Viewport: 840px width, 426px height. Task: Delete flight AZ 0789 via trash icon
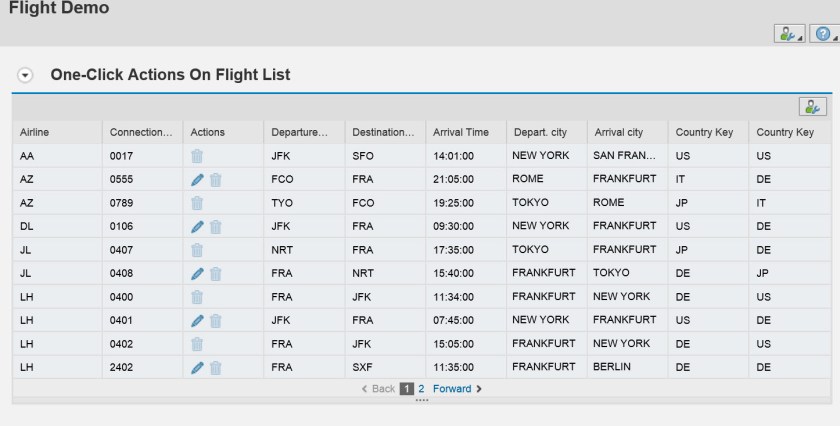click(x=197, y=203)
